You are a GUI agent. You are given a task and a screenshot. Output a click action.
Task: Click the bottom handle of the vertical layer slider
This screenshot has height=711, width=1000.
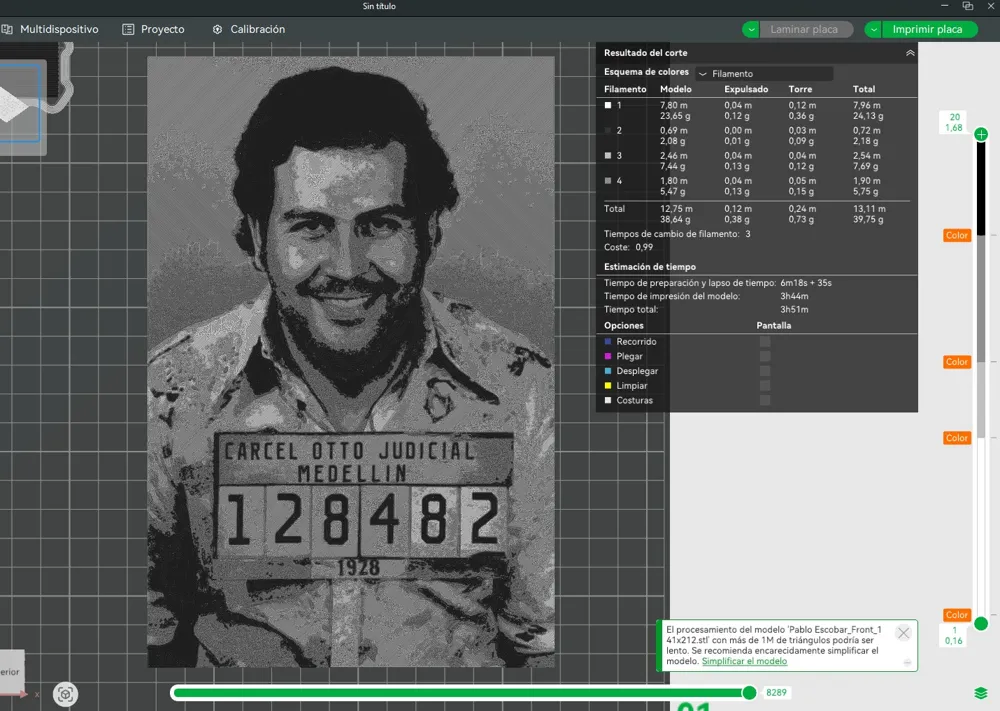[x=981, y=624]
